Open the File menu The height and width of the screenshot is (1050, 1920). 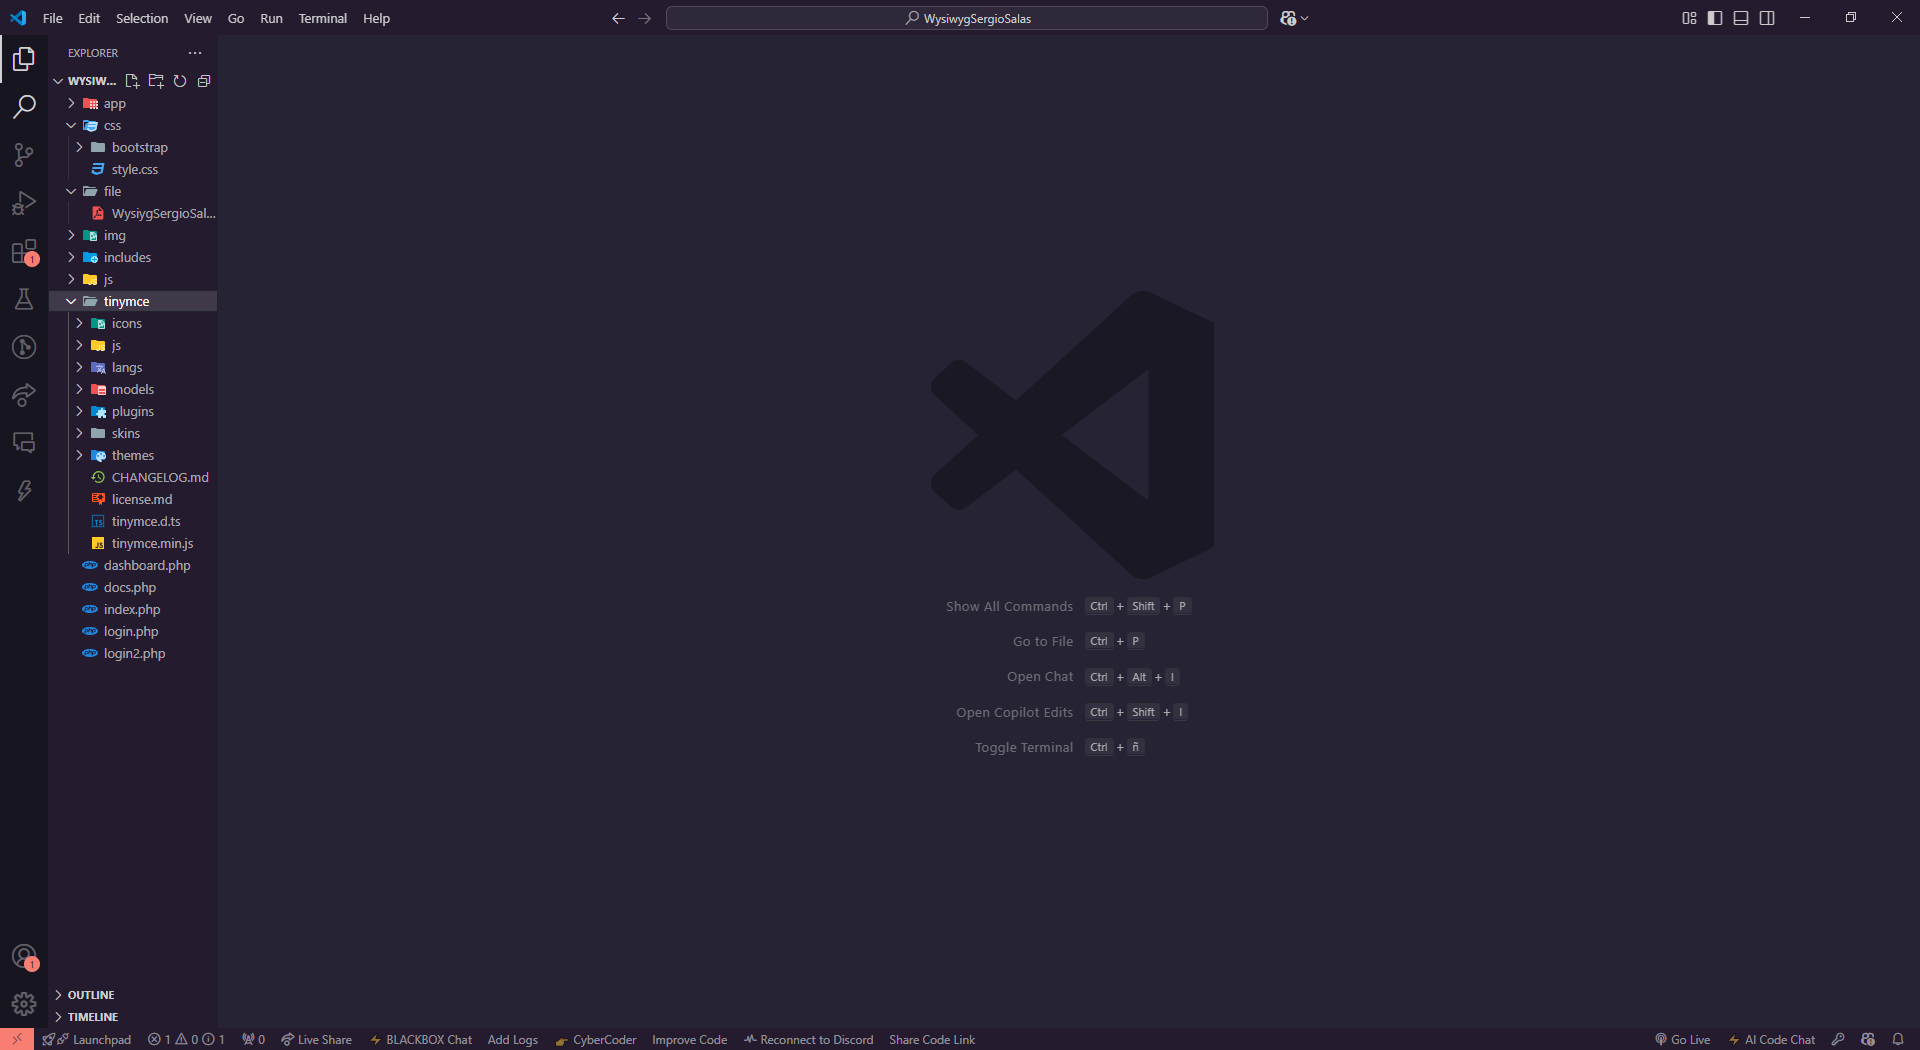[53, 18]
